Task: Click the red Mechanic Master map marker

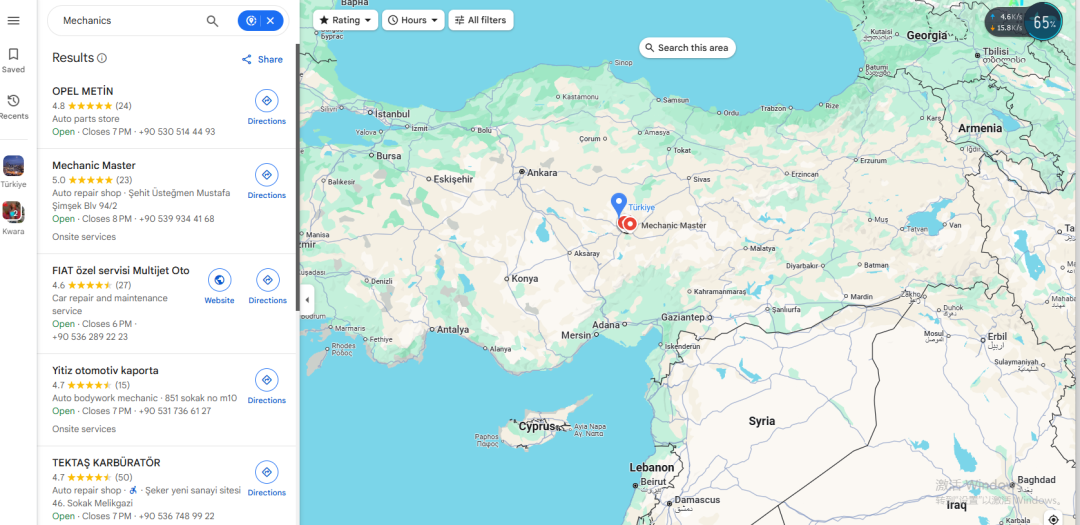Action: [630, 223]
